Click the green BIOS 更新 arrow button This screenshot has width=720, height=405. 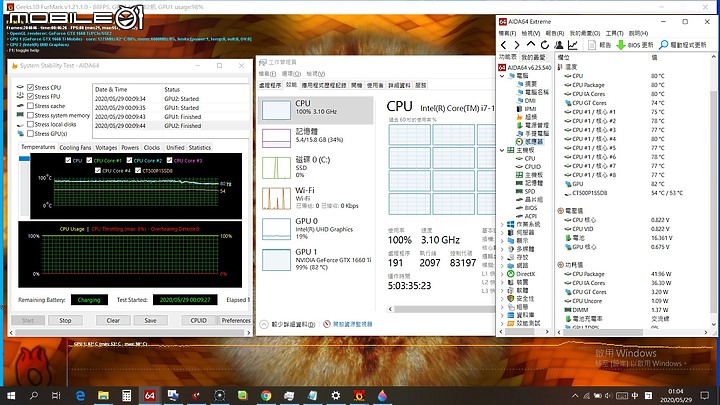coord(635,45)
